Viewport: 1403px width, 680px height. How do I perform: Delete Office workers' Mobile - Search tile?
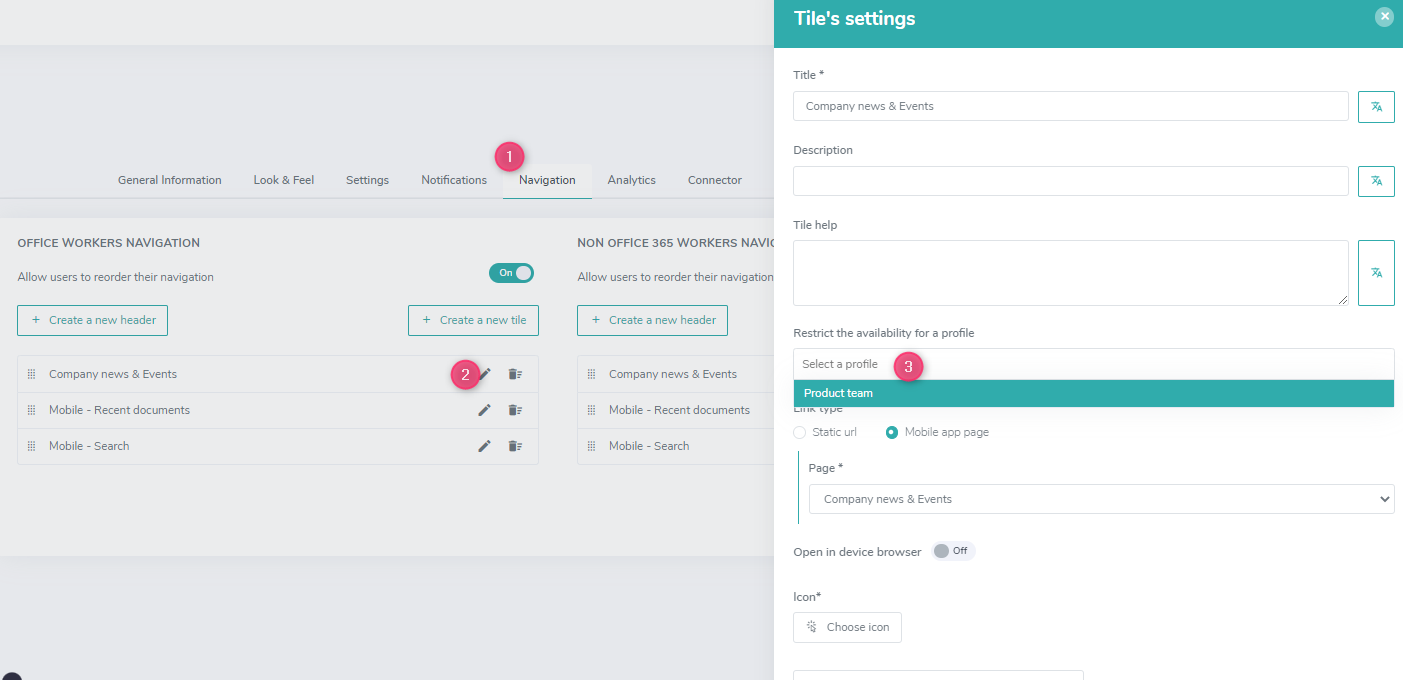(515, 446)
